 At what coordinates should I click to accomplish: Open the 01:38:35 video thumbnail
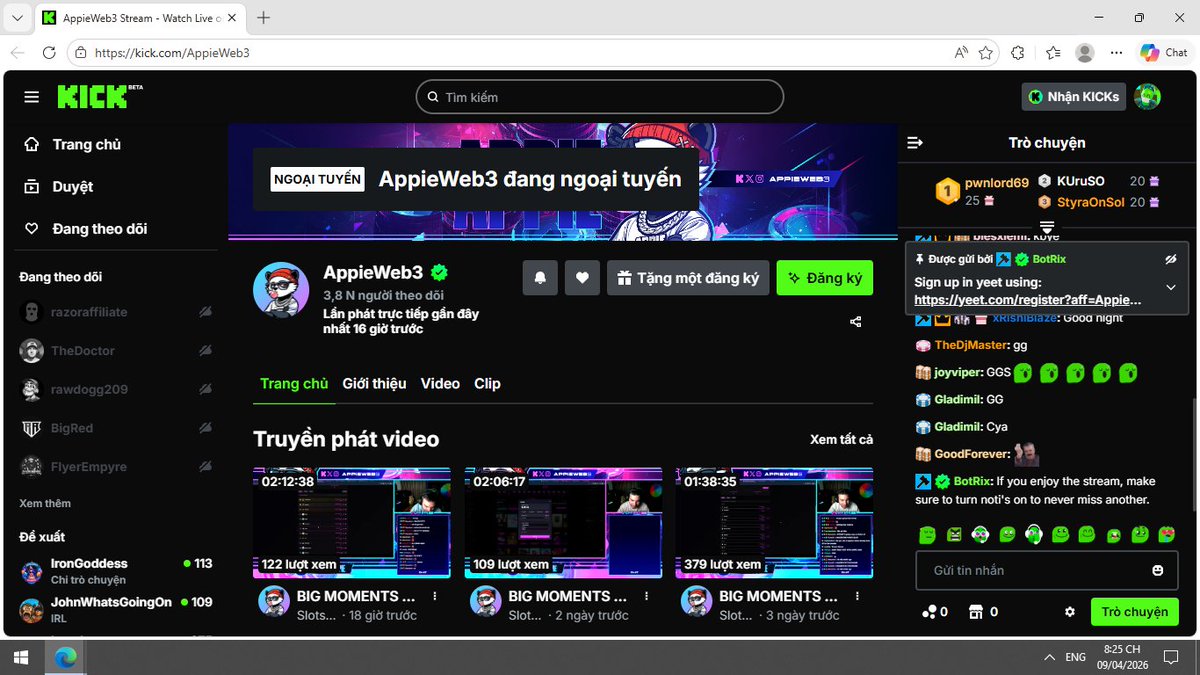774,522
